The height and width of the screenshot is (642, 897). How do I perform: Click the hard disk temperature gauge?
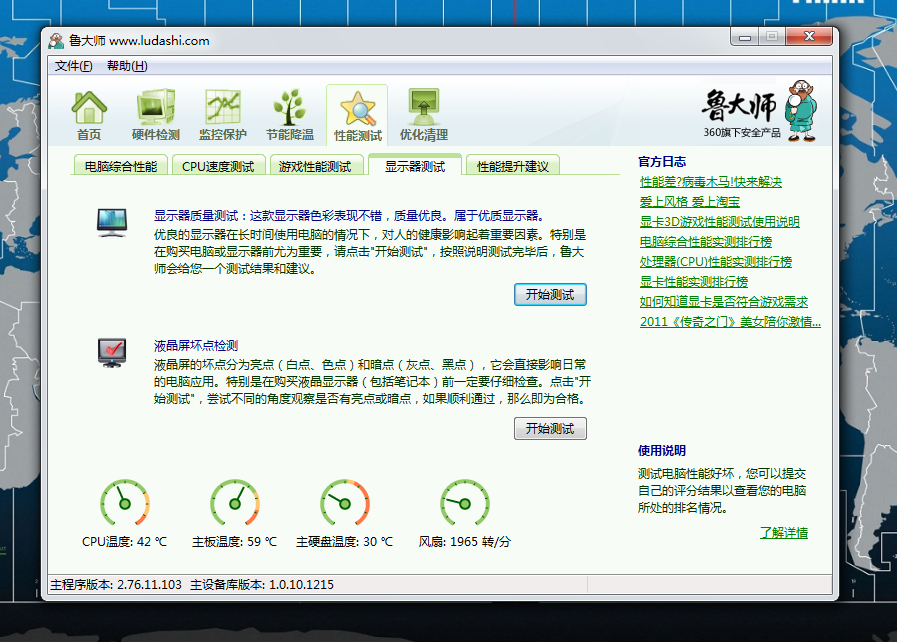point(344,503)
